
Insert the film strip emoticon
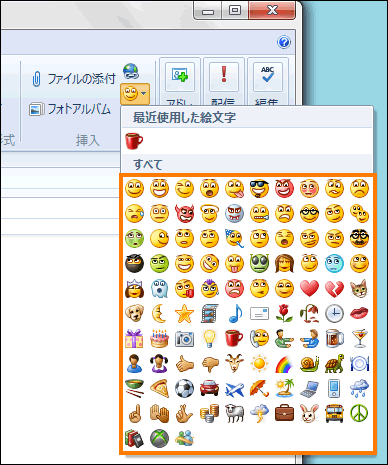(210, 313)
